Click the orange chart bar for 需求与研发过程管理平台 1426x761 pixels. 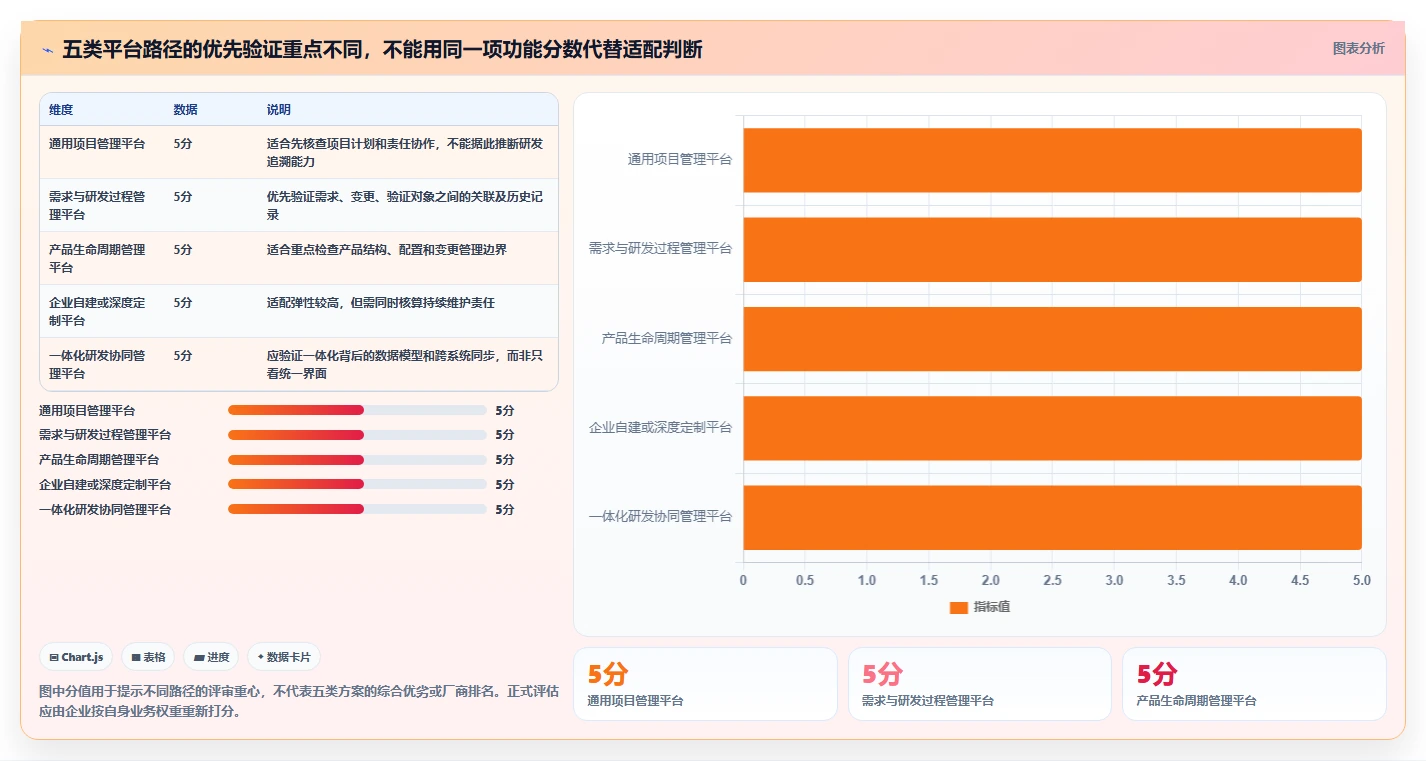(x=1052, y=249)
